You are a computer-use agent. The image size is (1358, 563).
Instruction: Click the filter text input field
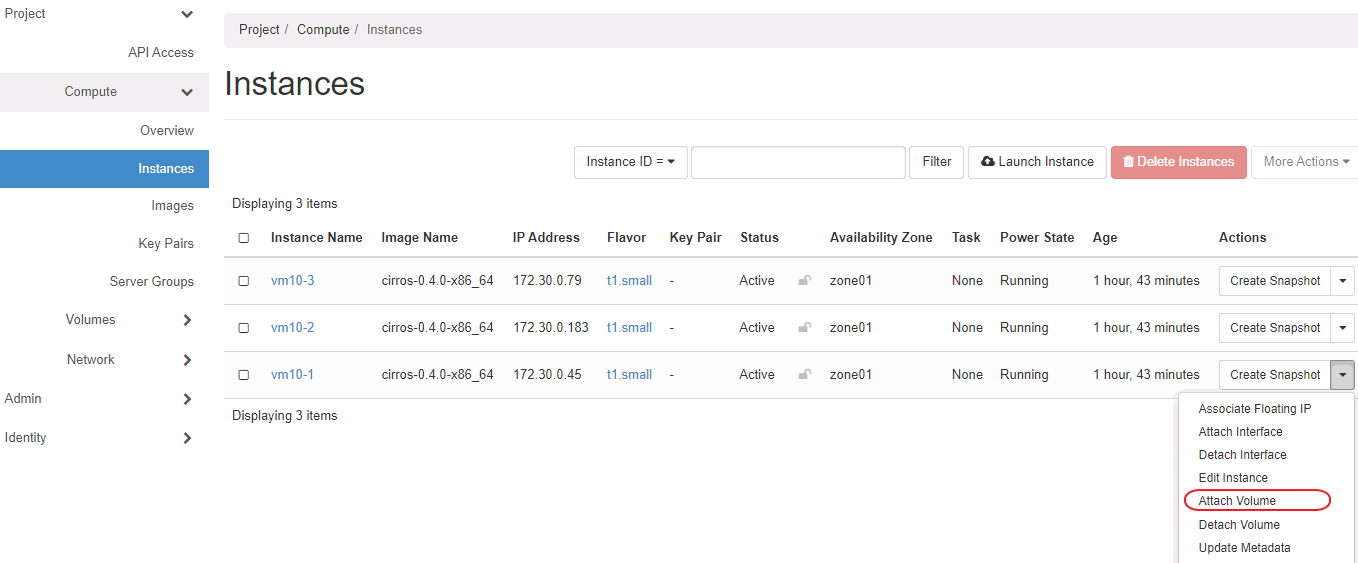click(x=798, y=162)
